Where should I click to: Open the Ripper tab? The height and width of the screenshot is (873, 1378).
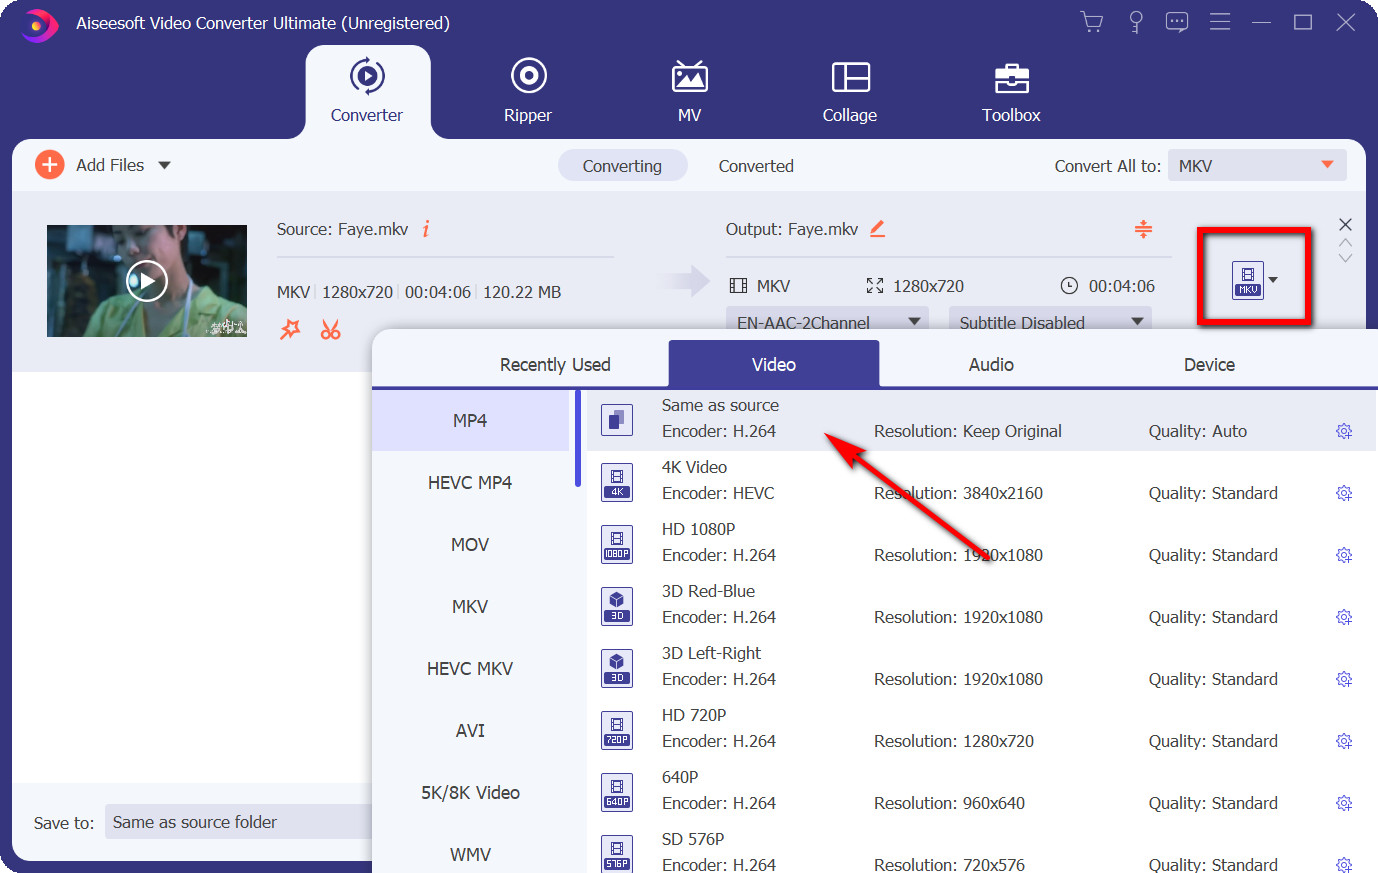click(x=528, y=92)
